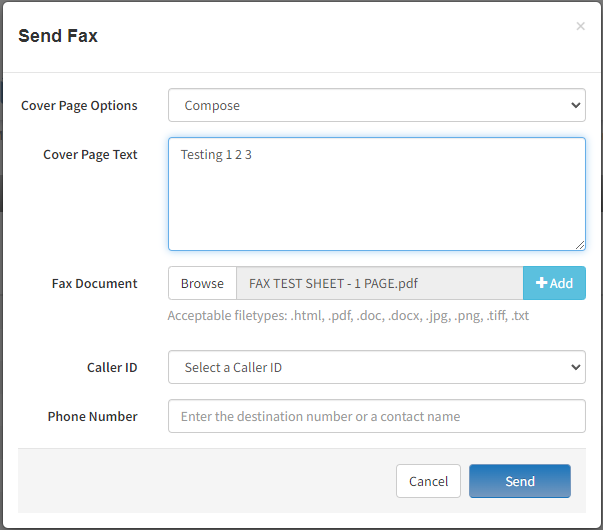Click the Caller ID dropdown chevron arrow
Viewport: 603px width, 530px height.
point(575,367)
